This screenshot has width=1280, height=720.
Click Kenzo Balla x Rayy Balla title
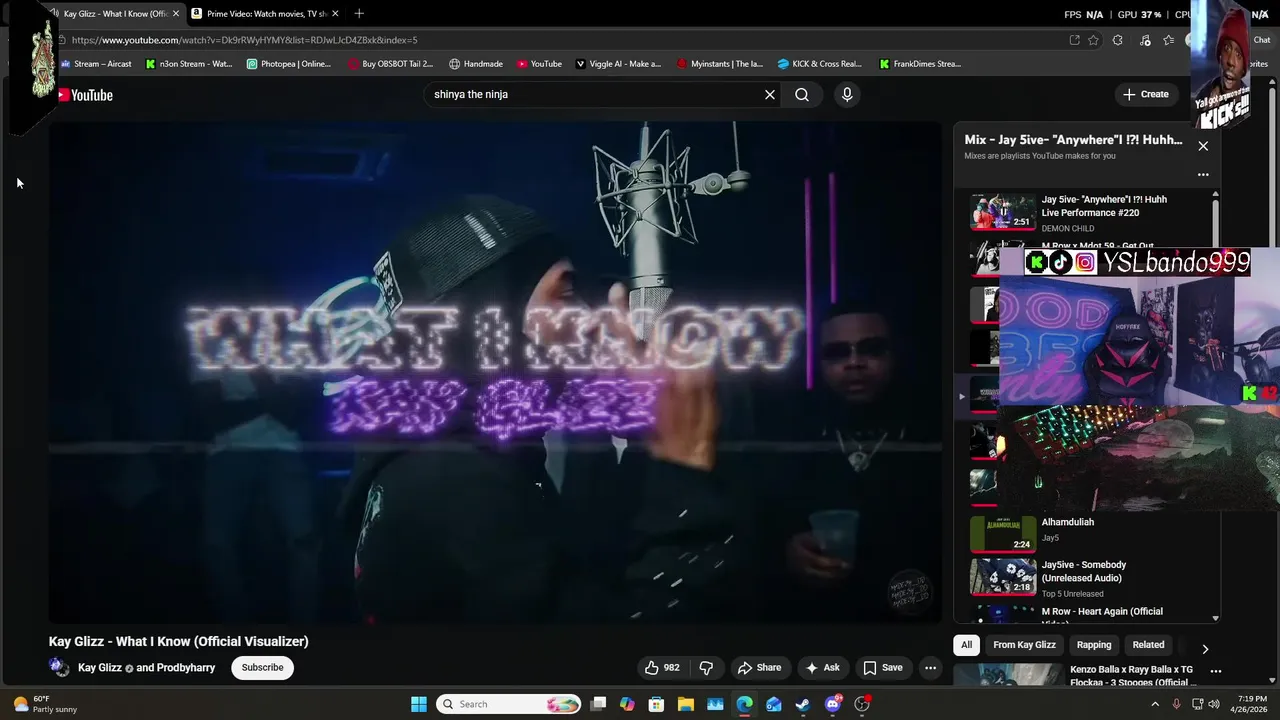[1133, 676]
